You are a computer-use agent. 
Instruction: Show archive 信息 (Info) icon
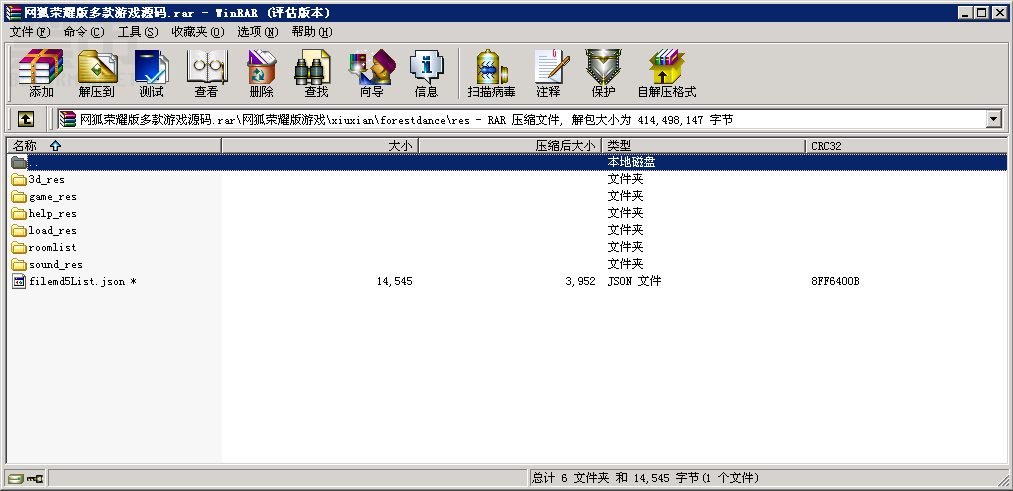click(x=426, y=67)
